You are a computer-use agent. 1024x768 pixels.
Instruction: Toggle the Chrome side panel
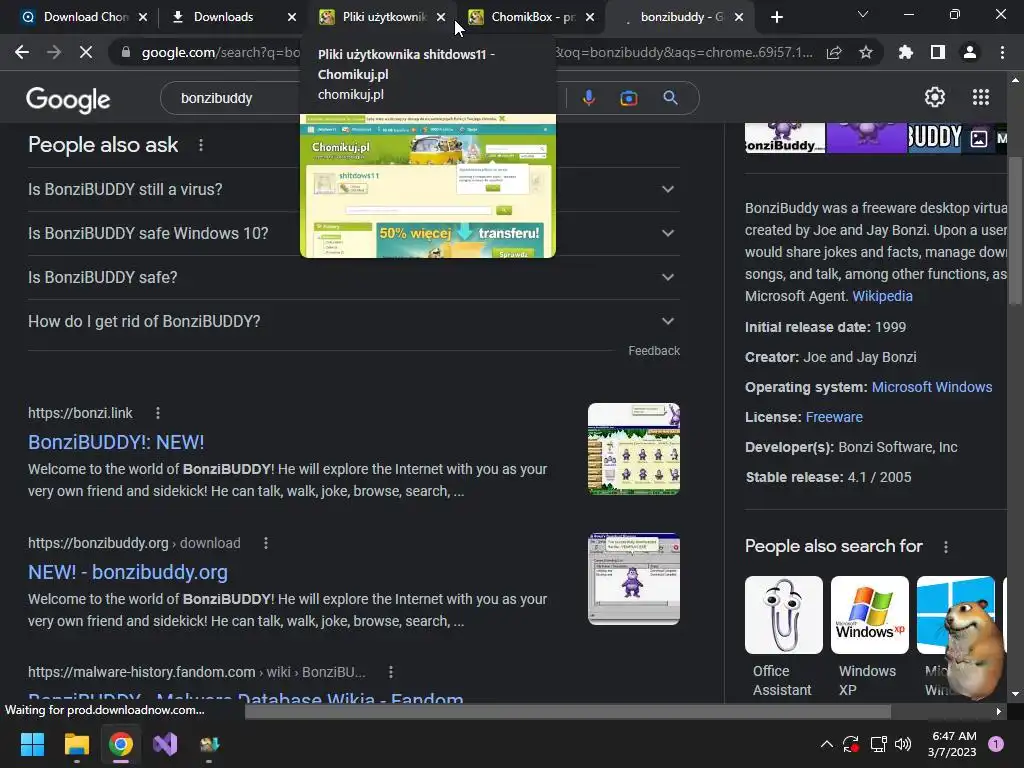coord(938,52)
